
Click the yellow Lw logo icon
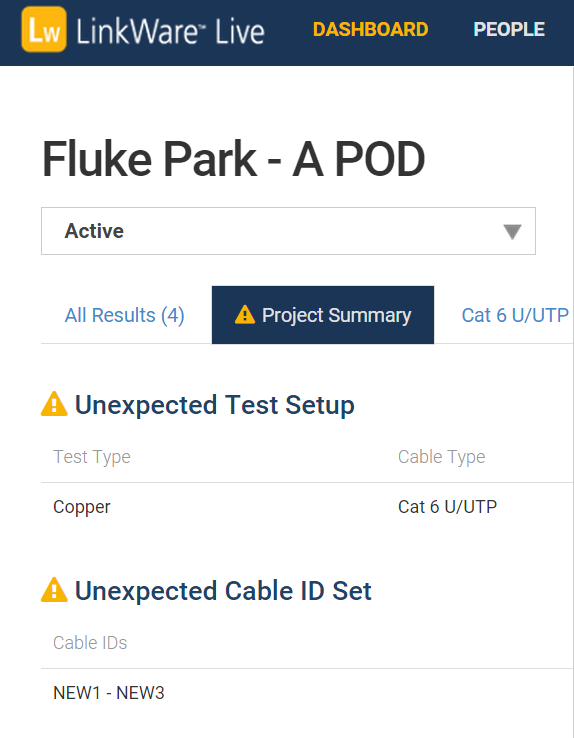point(44,29)
